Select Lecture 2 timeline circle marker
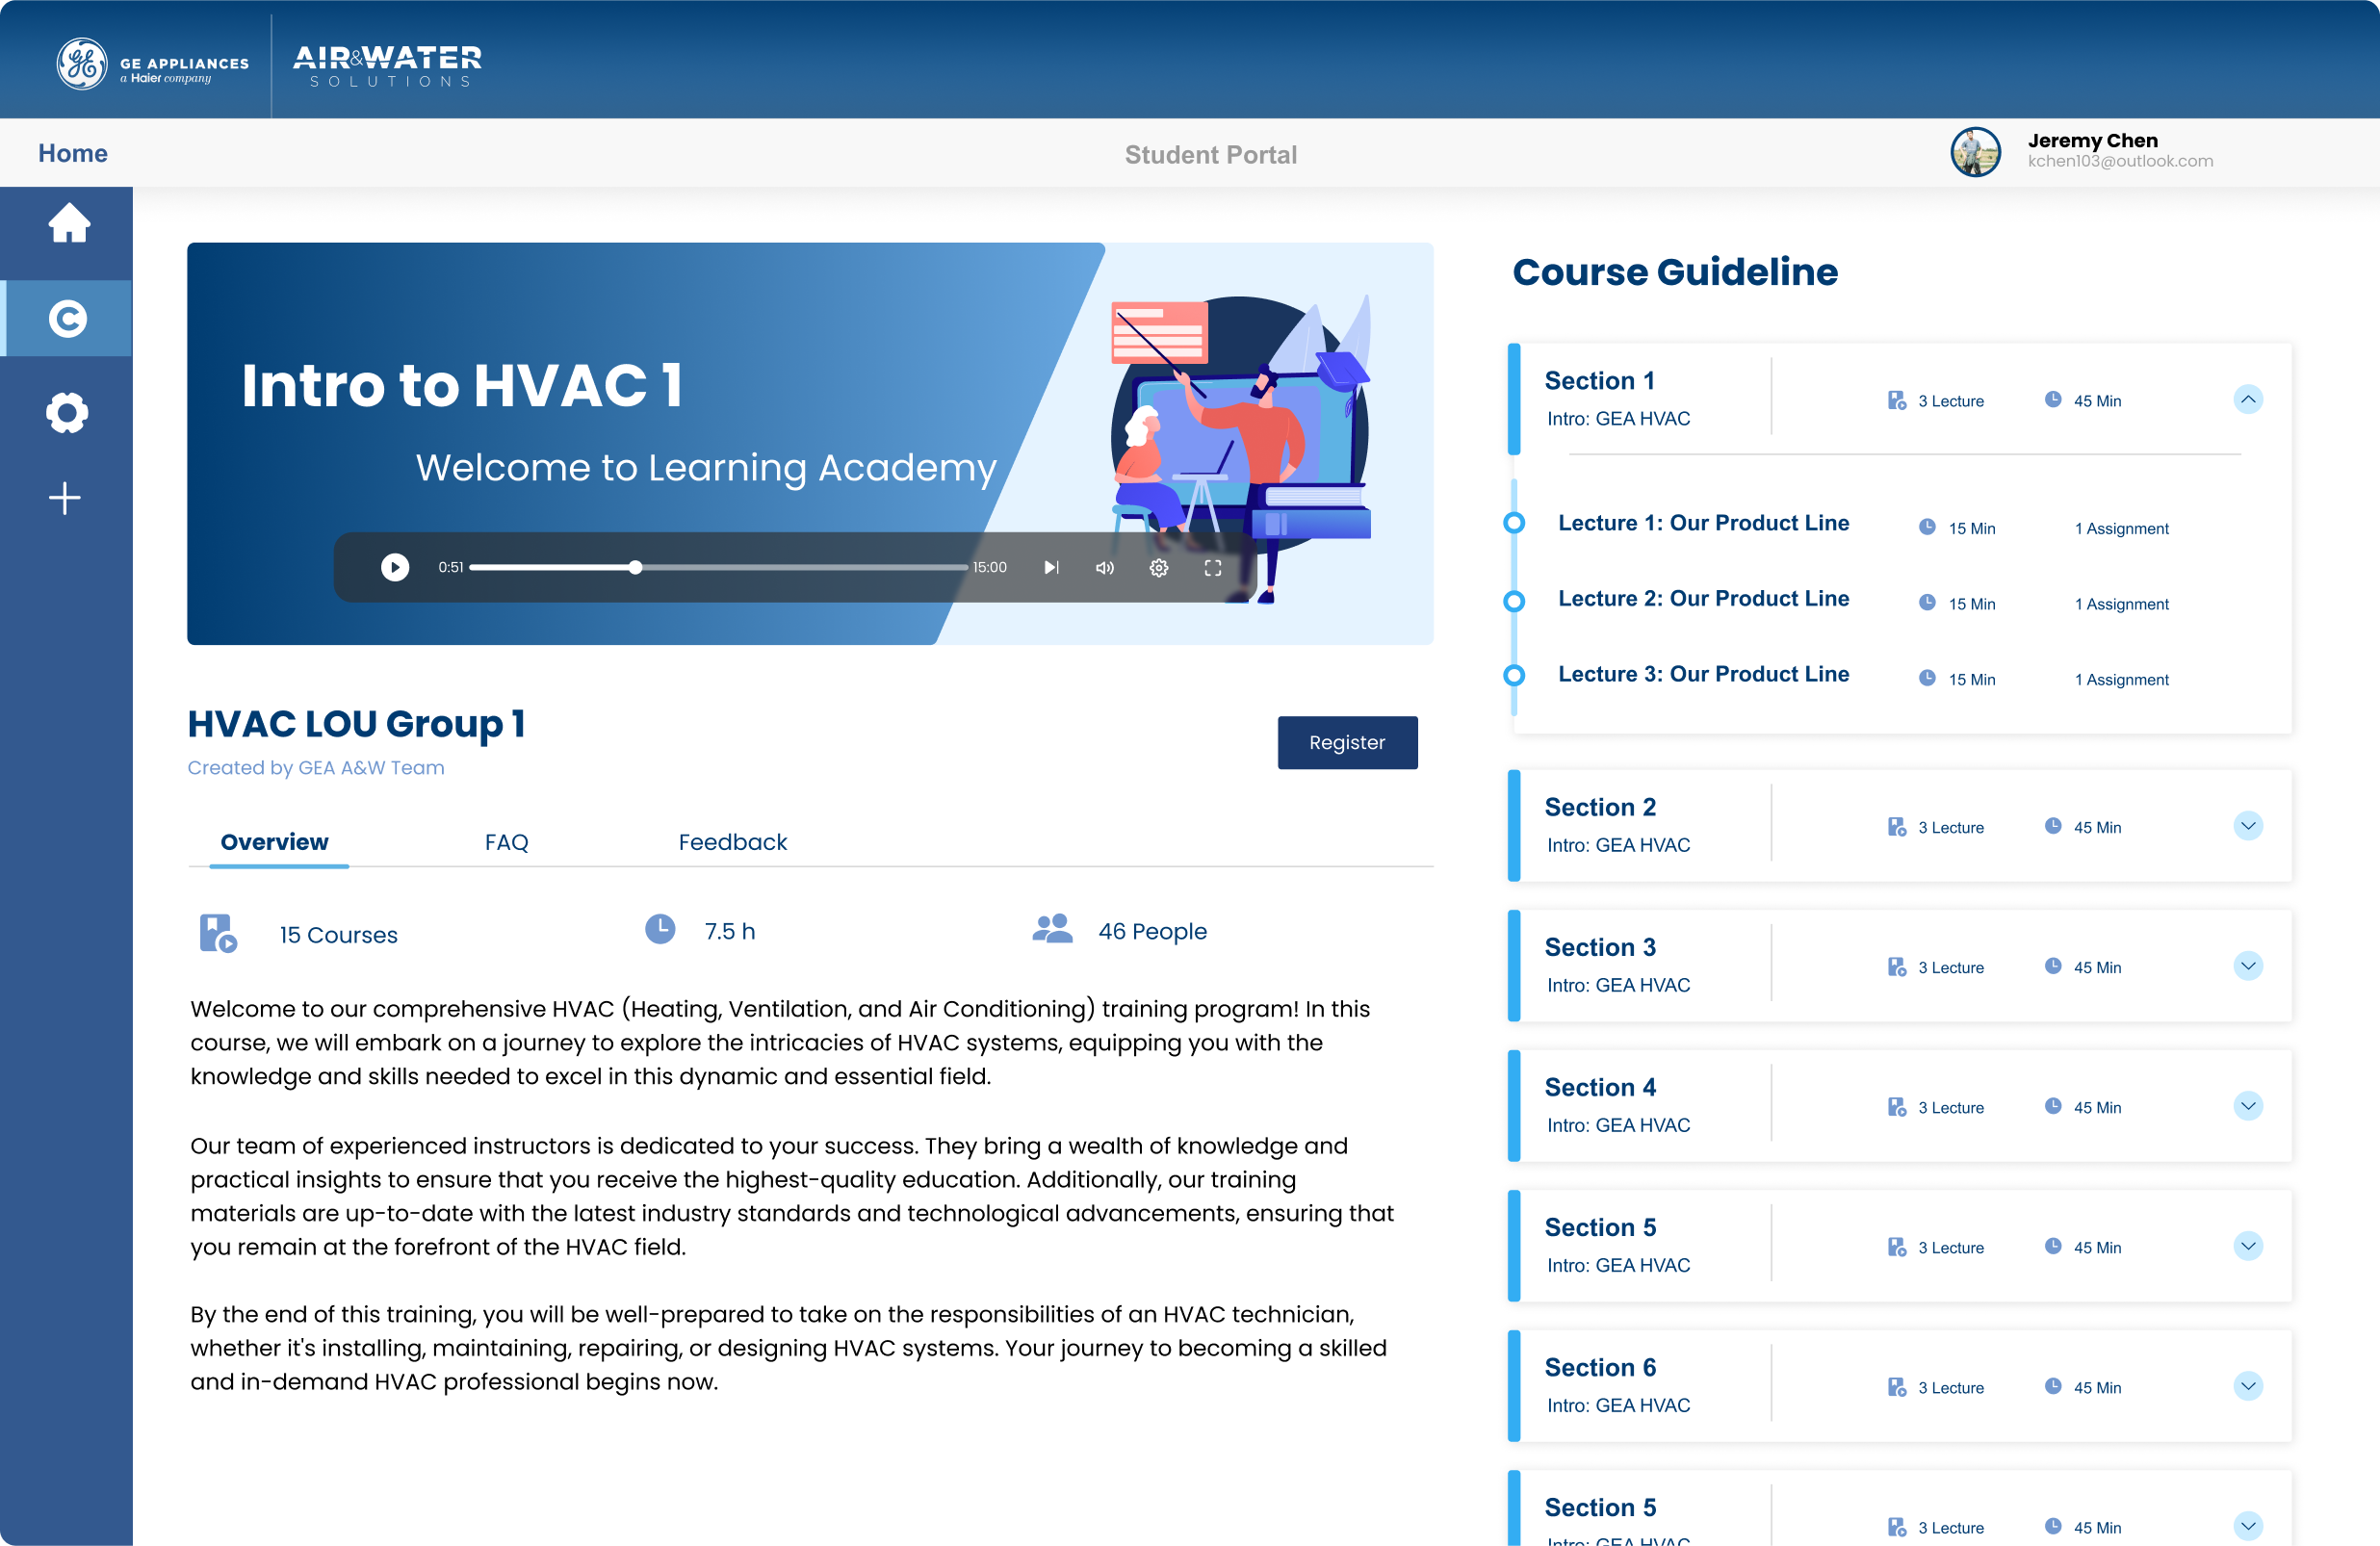The image size is (2380, 1546). (x=1514, y=600)
